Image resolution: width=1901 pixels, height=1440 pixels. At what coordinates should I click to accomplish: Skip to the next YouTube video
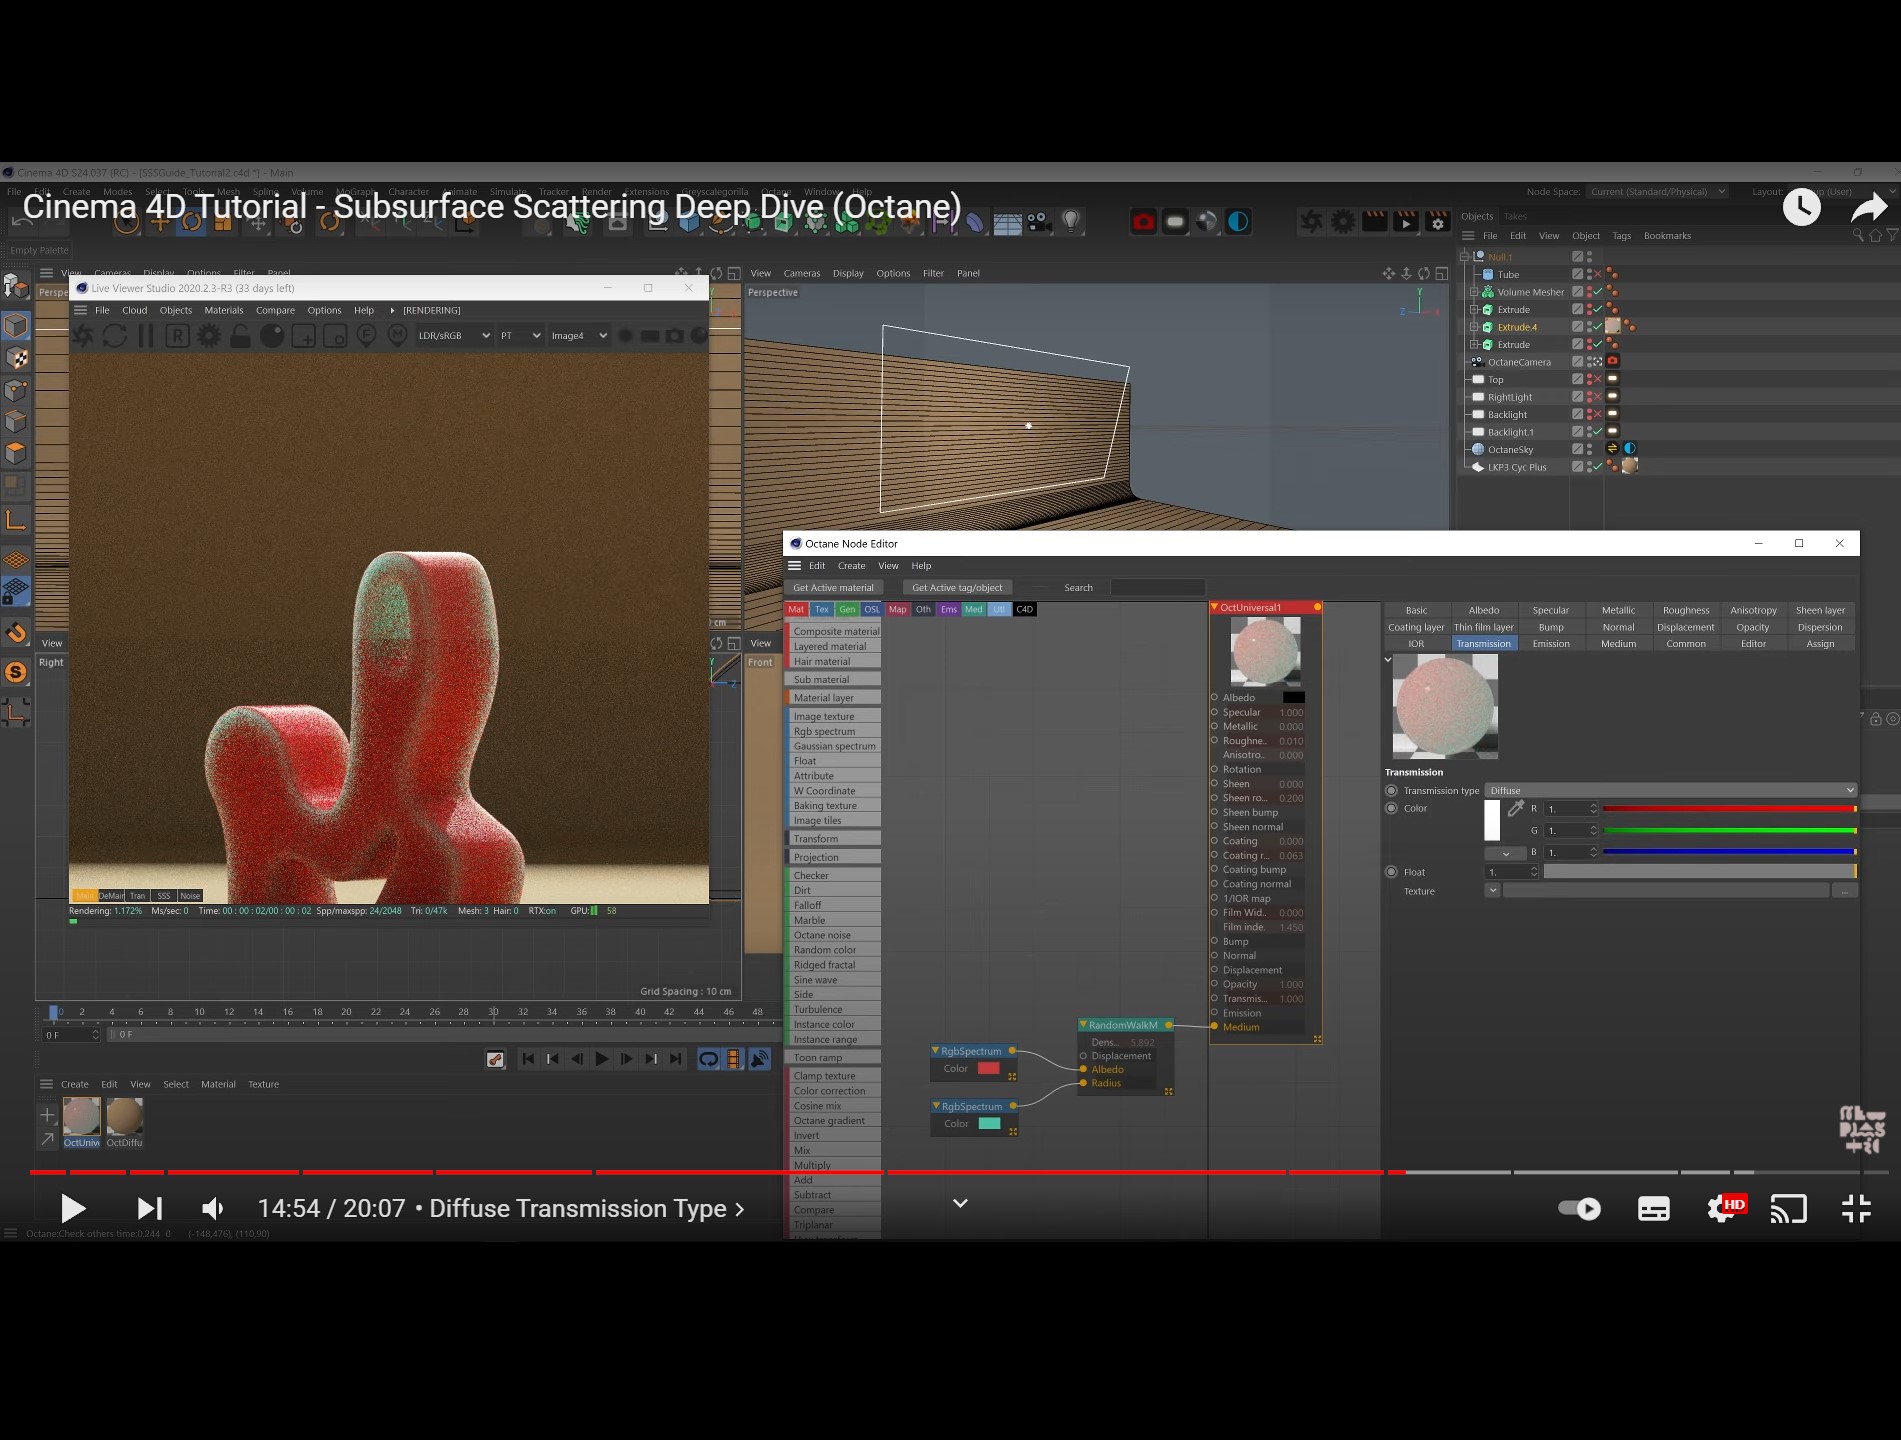click(x=149, y=1209)
